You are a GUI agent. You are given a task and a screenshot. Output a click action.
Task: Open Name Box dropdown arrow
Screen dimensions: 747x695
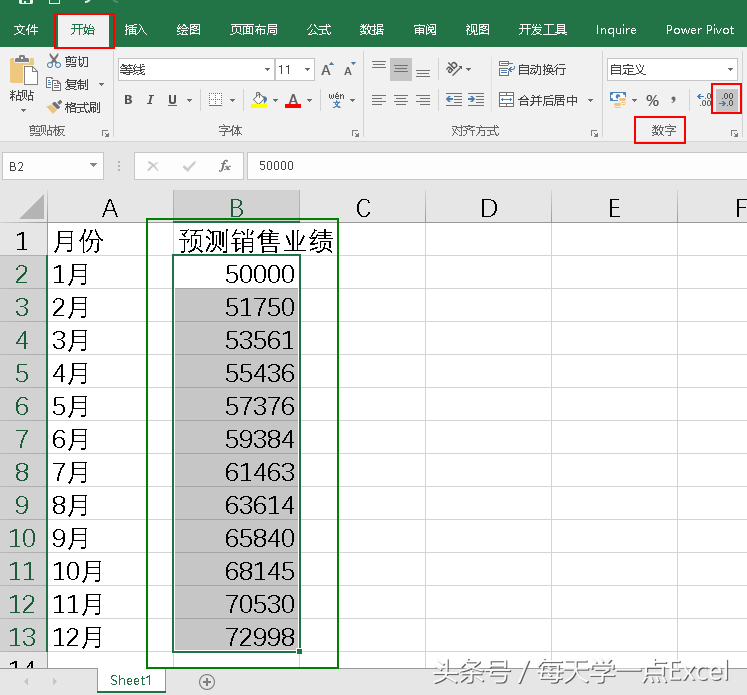point(93,165)
